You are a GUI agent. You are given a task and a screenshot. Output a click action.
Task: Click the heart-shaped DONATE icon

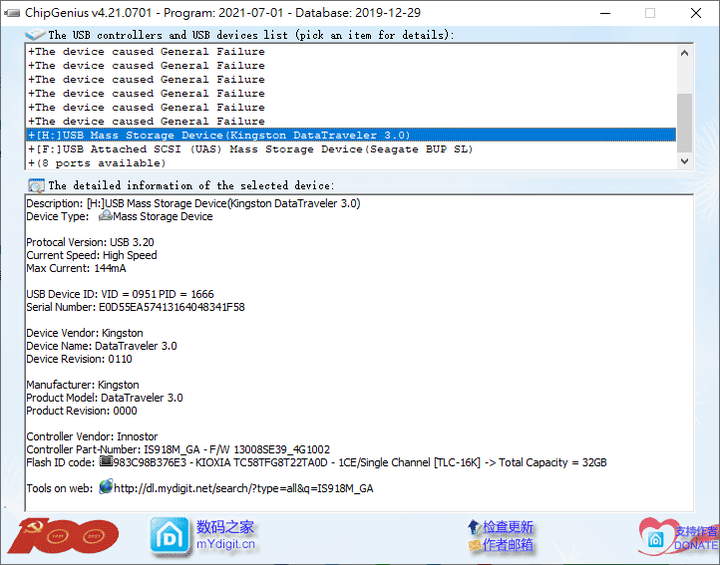pyautogui.click(x=655, y=536)
